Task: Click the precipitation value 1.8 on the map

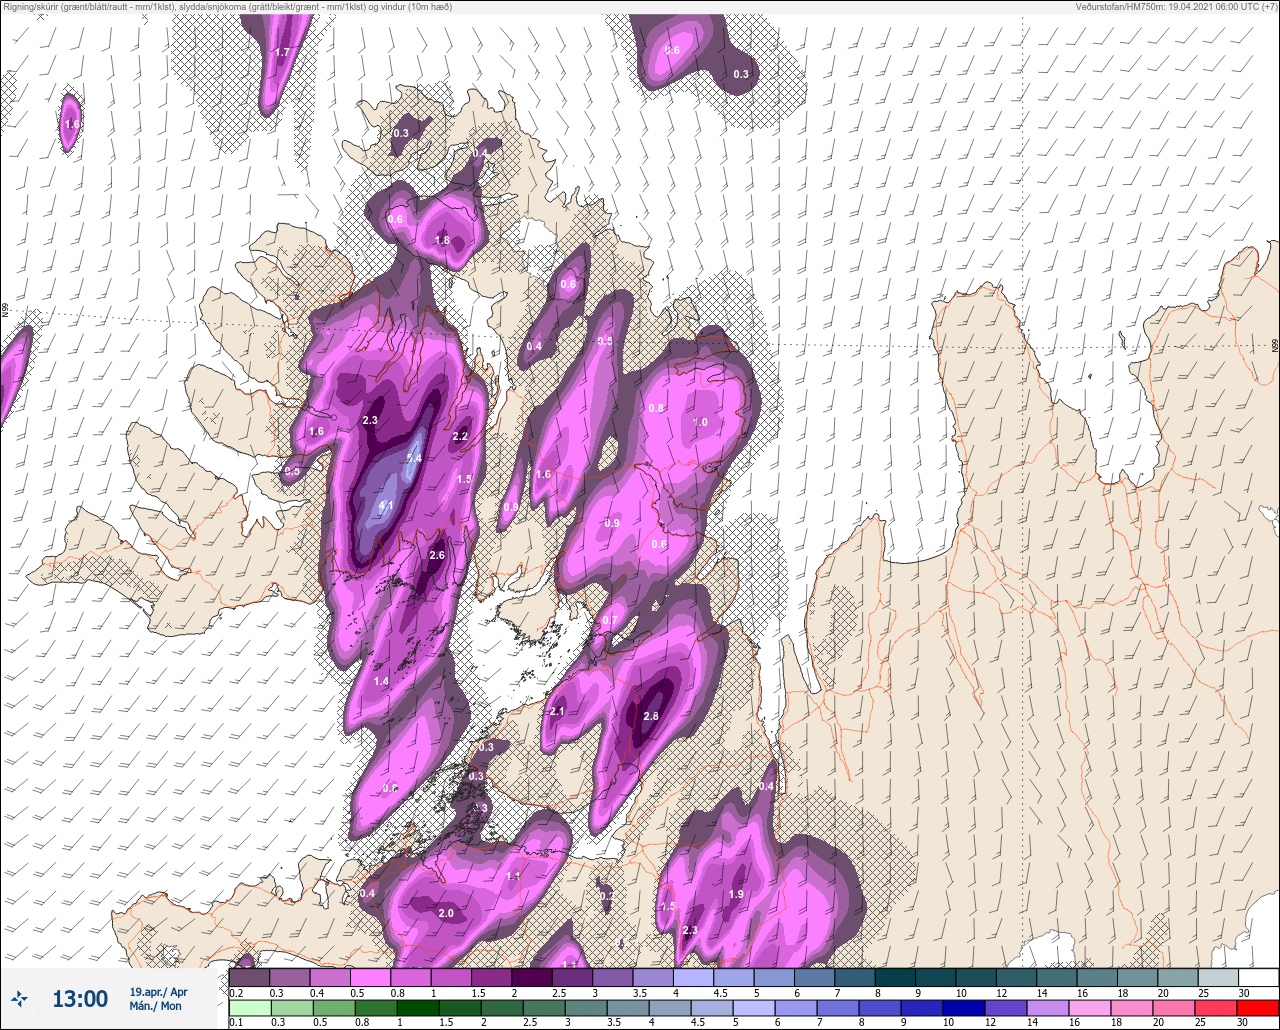Action: [443, 241]
